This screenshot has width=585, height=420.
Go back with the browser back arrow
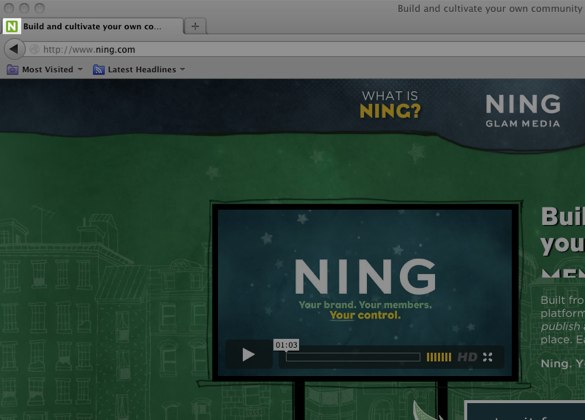click(14, 49)
